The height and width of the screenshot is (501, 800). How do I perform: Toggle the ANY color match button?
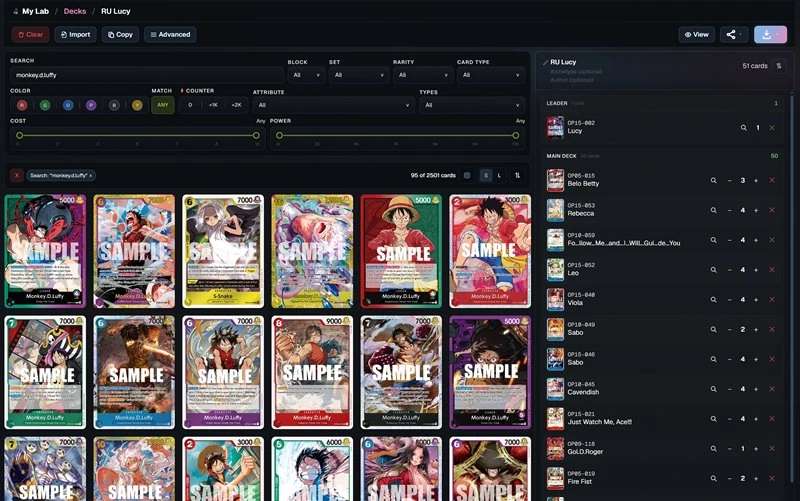[x=163, y=105]
